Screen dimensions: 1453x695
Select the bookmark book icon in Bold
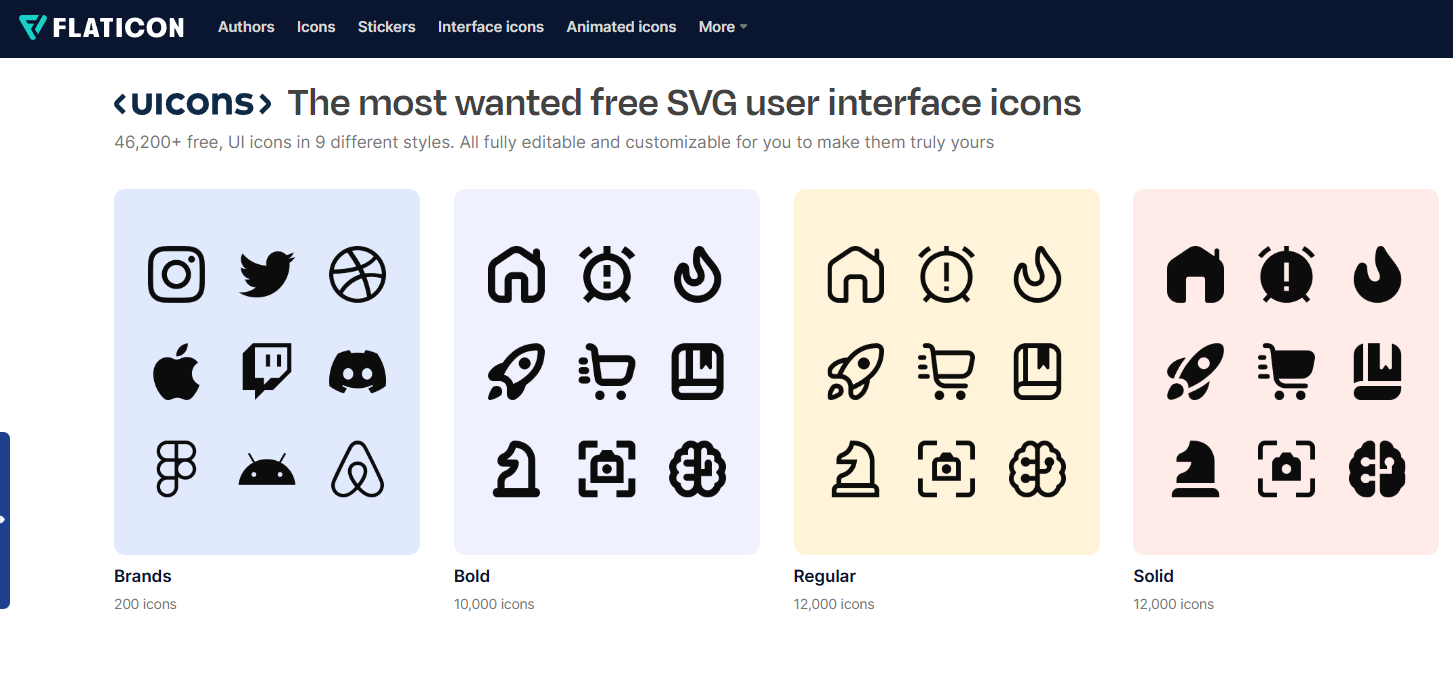click(x=697, y=372)
